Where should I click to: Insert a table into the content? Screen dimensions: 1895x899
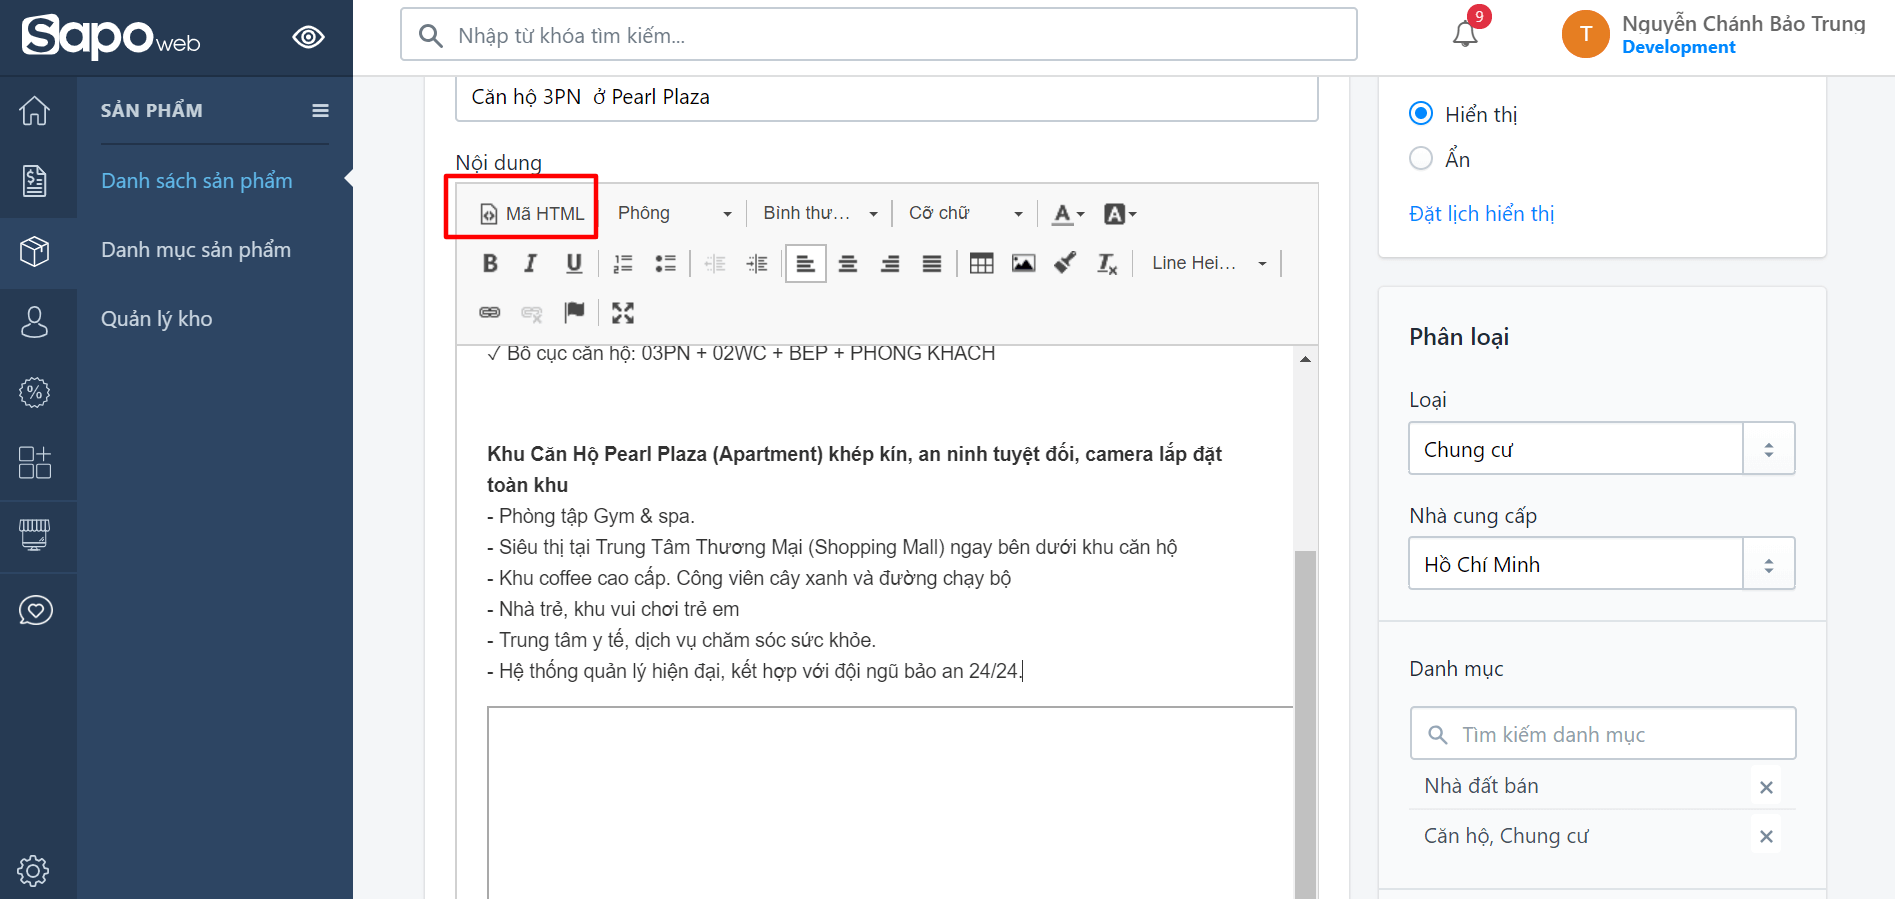tap(982, 264)
